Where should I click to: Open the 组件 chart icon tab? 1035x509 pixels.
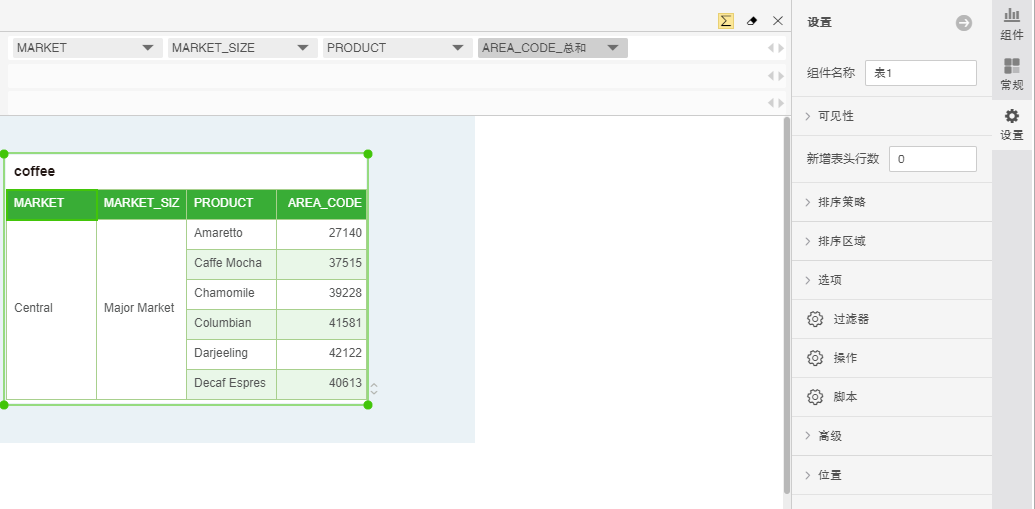coord(1012,23)
